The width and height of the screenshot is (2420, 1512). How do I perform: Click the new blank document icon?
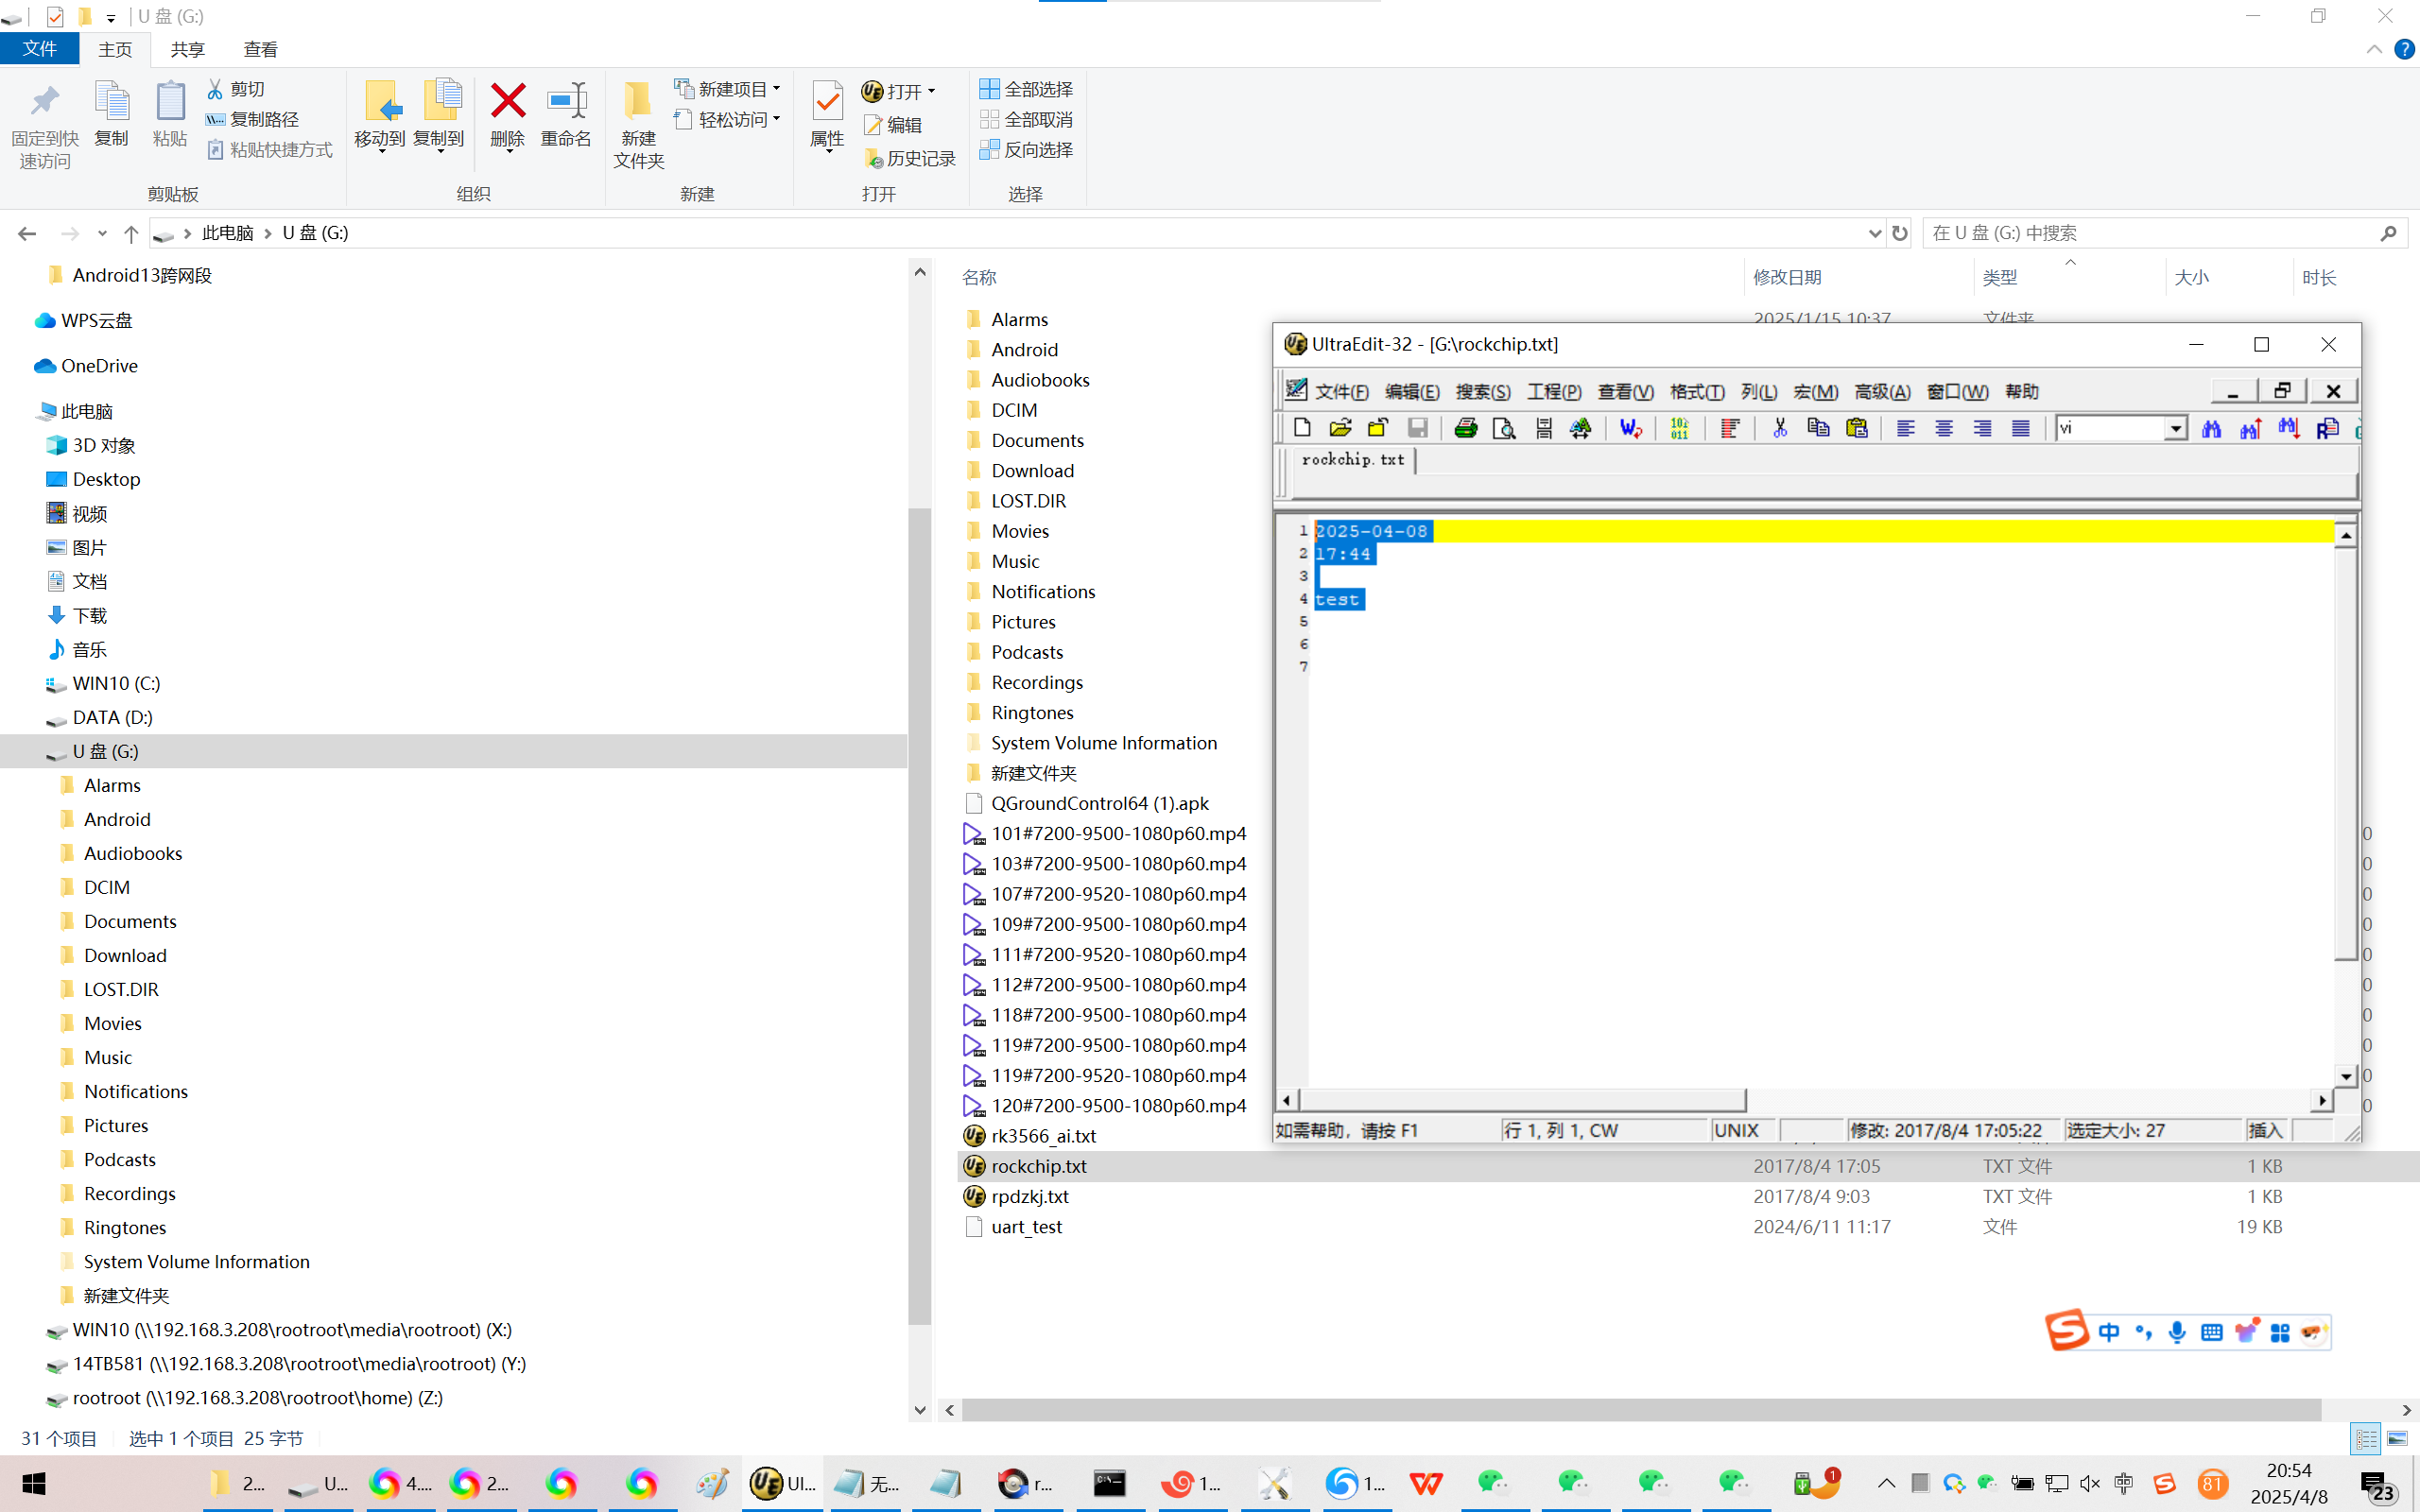click(1302, 429)
